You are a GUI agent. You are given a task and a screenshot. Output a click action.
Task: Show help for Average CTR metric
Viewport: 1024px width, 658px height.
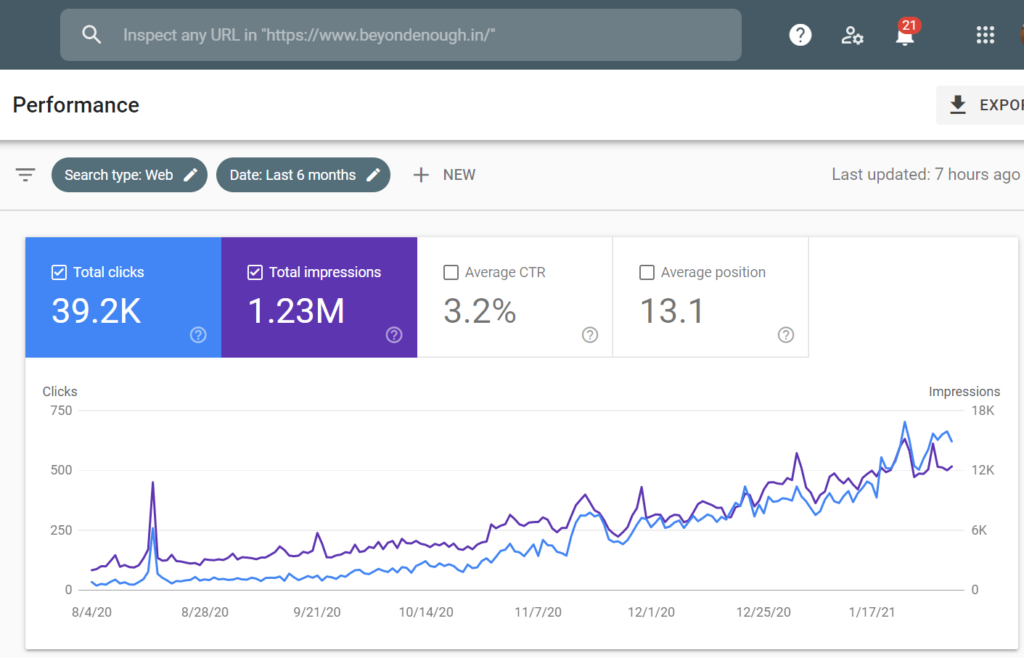[590, 335]
